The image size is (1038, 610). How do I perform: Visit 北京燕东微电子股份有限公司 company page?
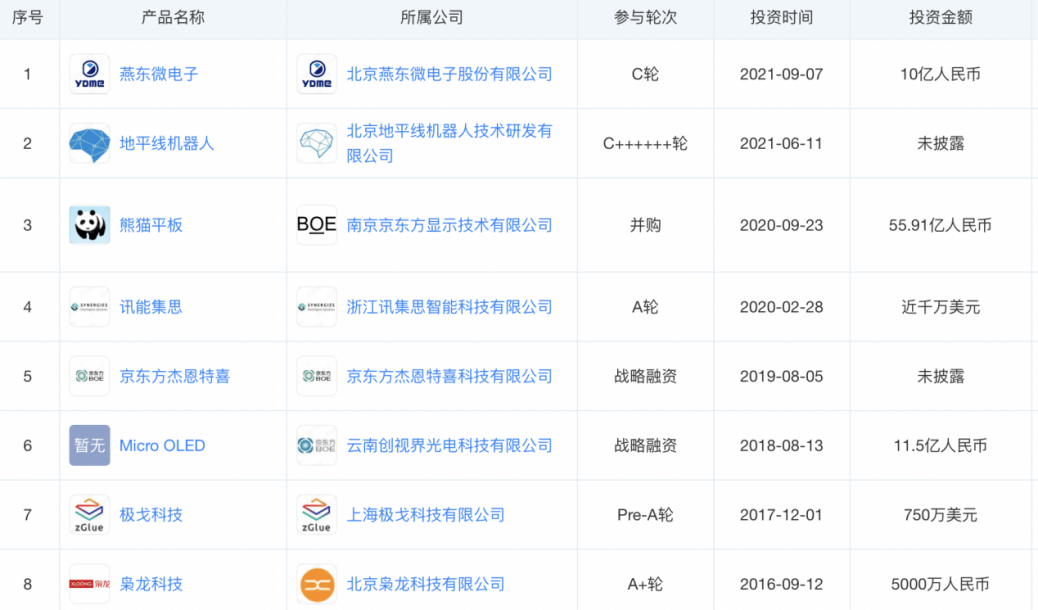449,74
